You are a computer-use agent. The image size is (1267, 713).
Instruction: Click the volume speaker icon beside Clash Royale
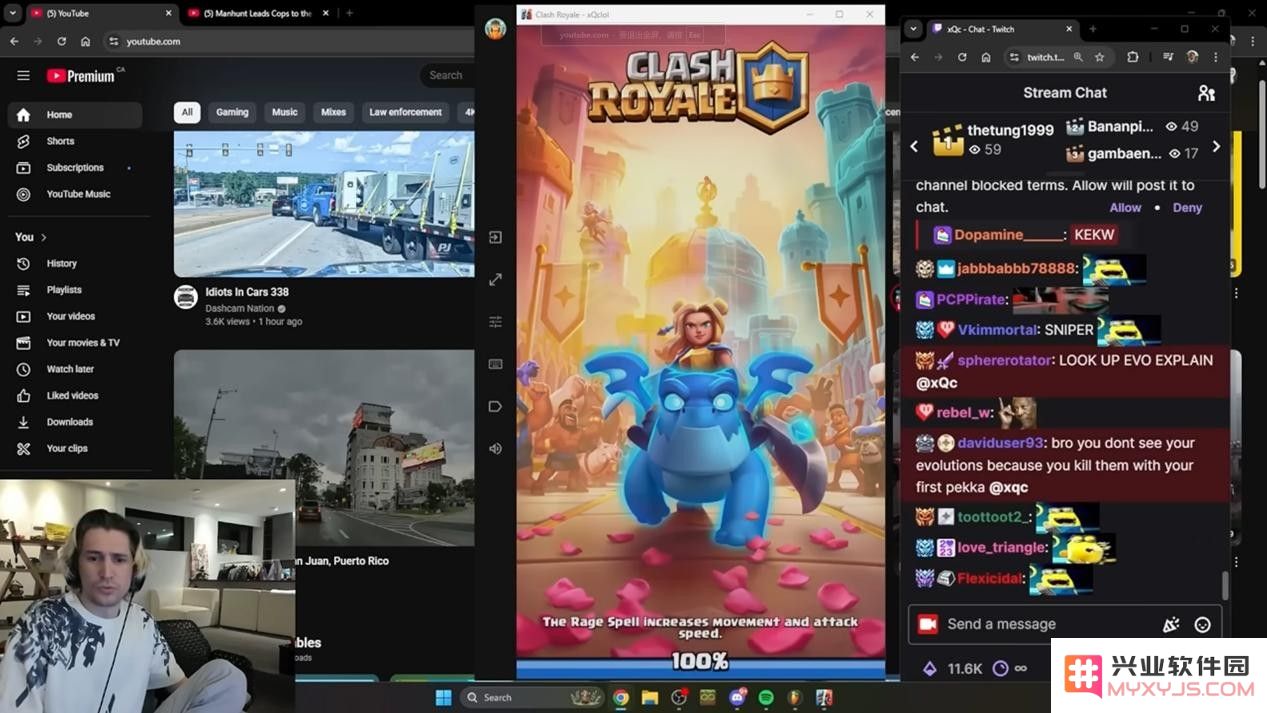[495, 449]
